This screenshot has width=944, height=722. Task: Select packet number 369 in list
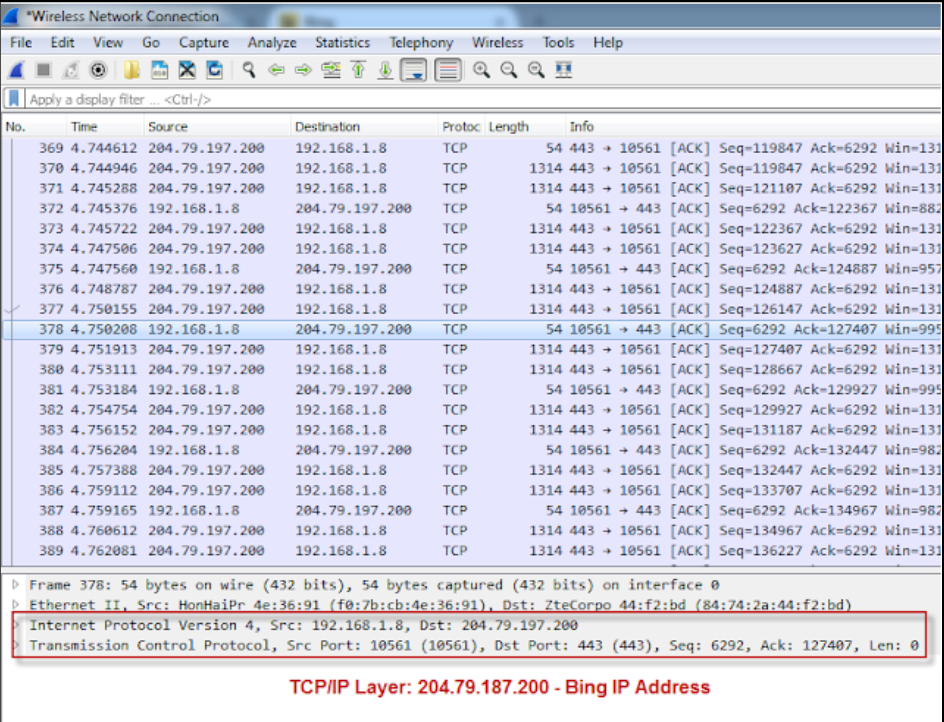click(x=472, y=148)
